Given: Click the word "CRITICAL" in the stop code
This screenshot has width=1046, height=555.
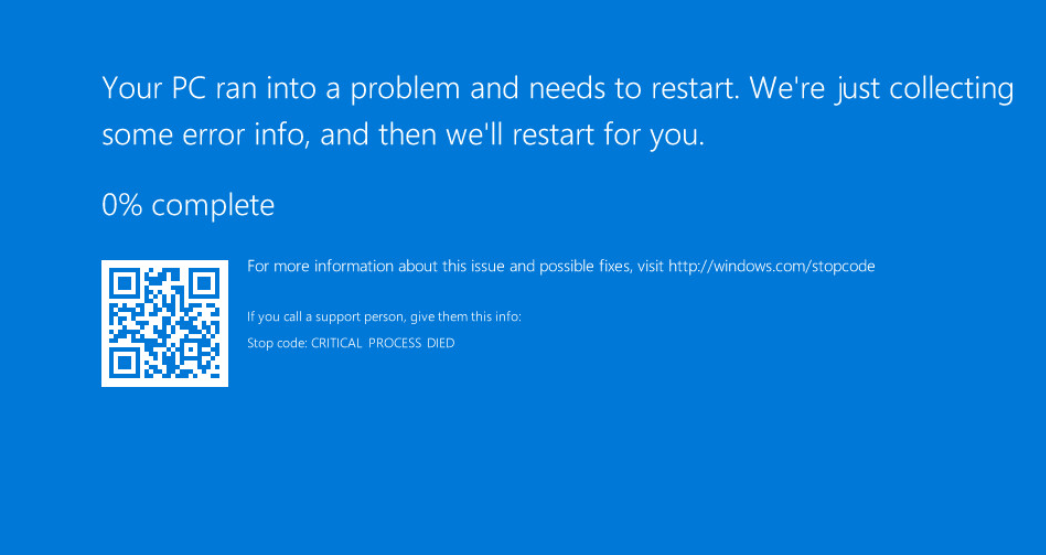Looking at the screenshot, I should [336, 343].
